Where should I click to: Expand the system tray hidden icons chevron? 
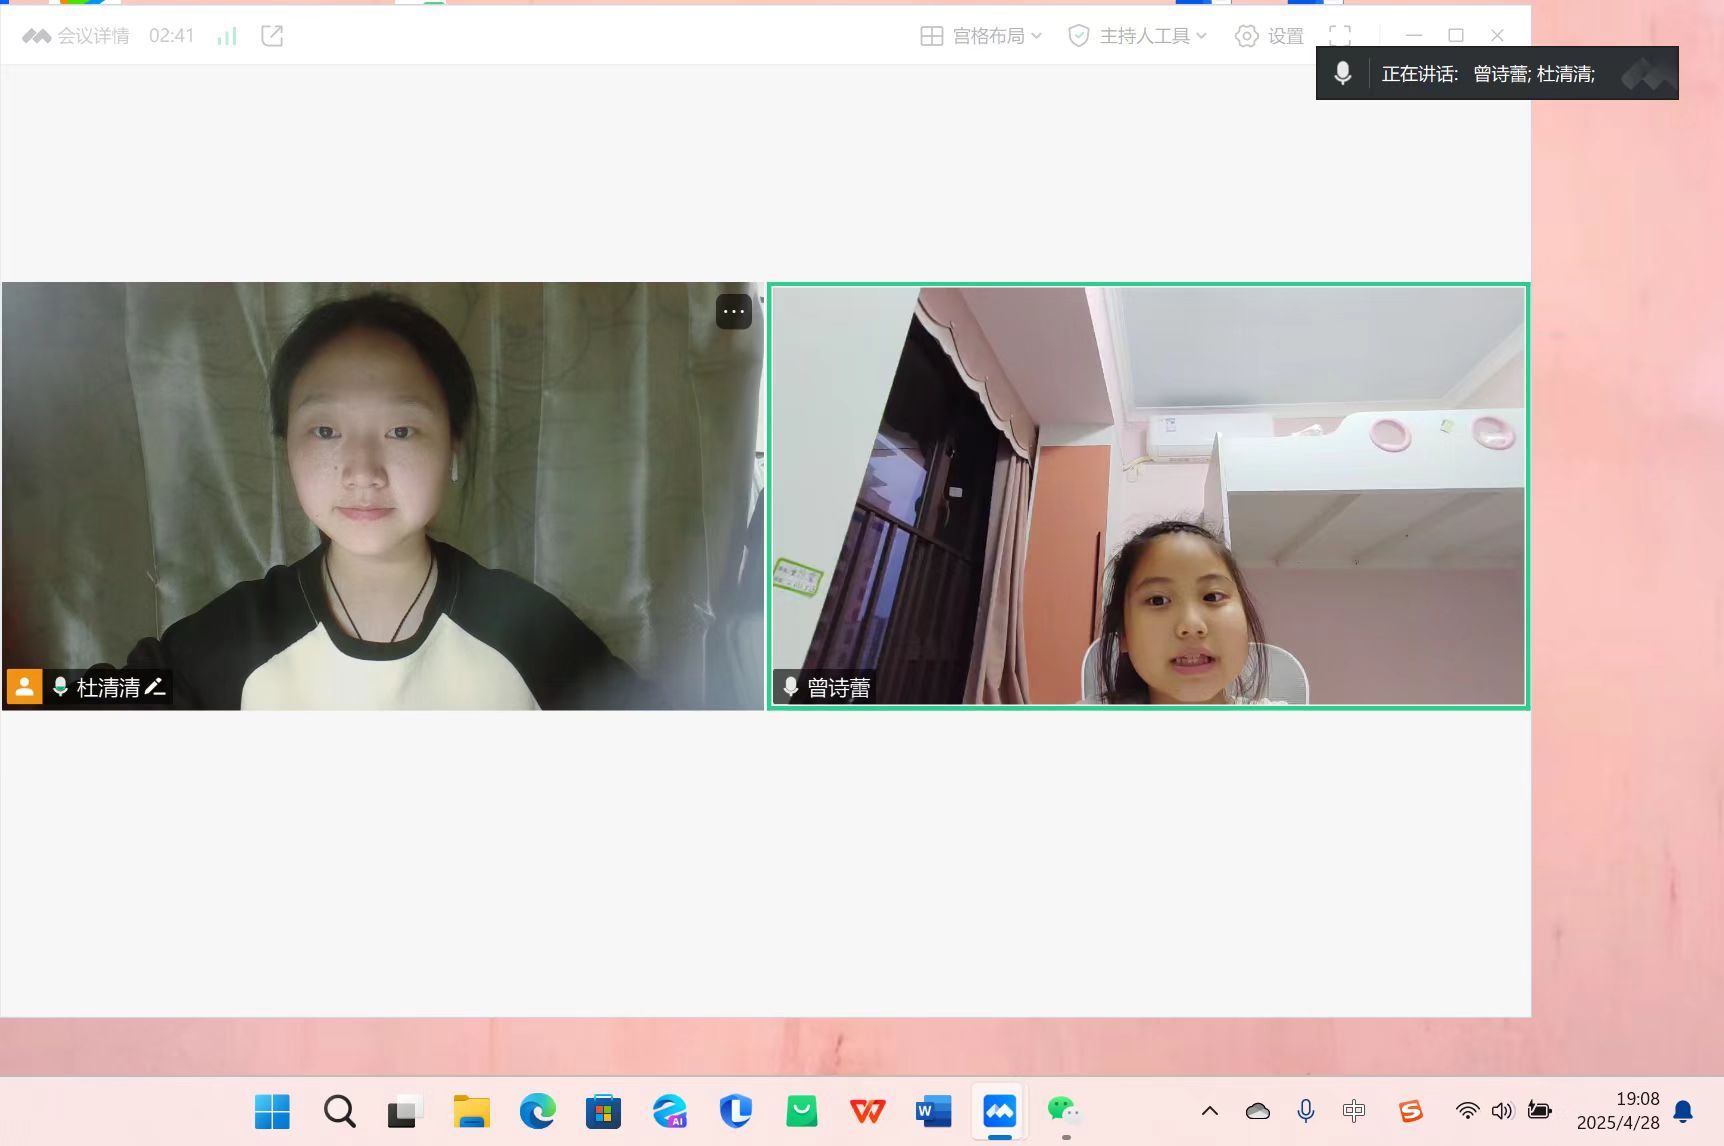1209,1111
